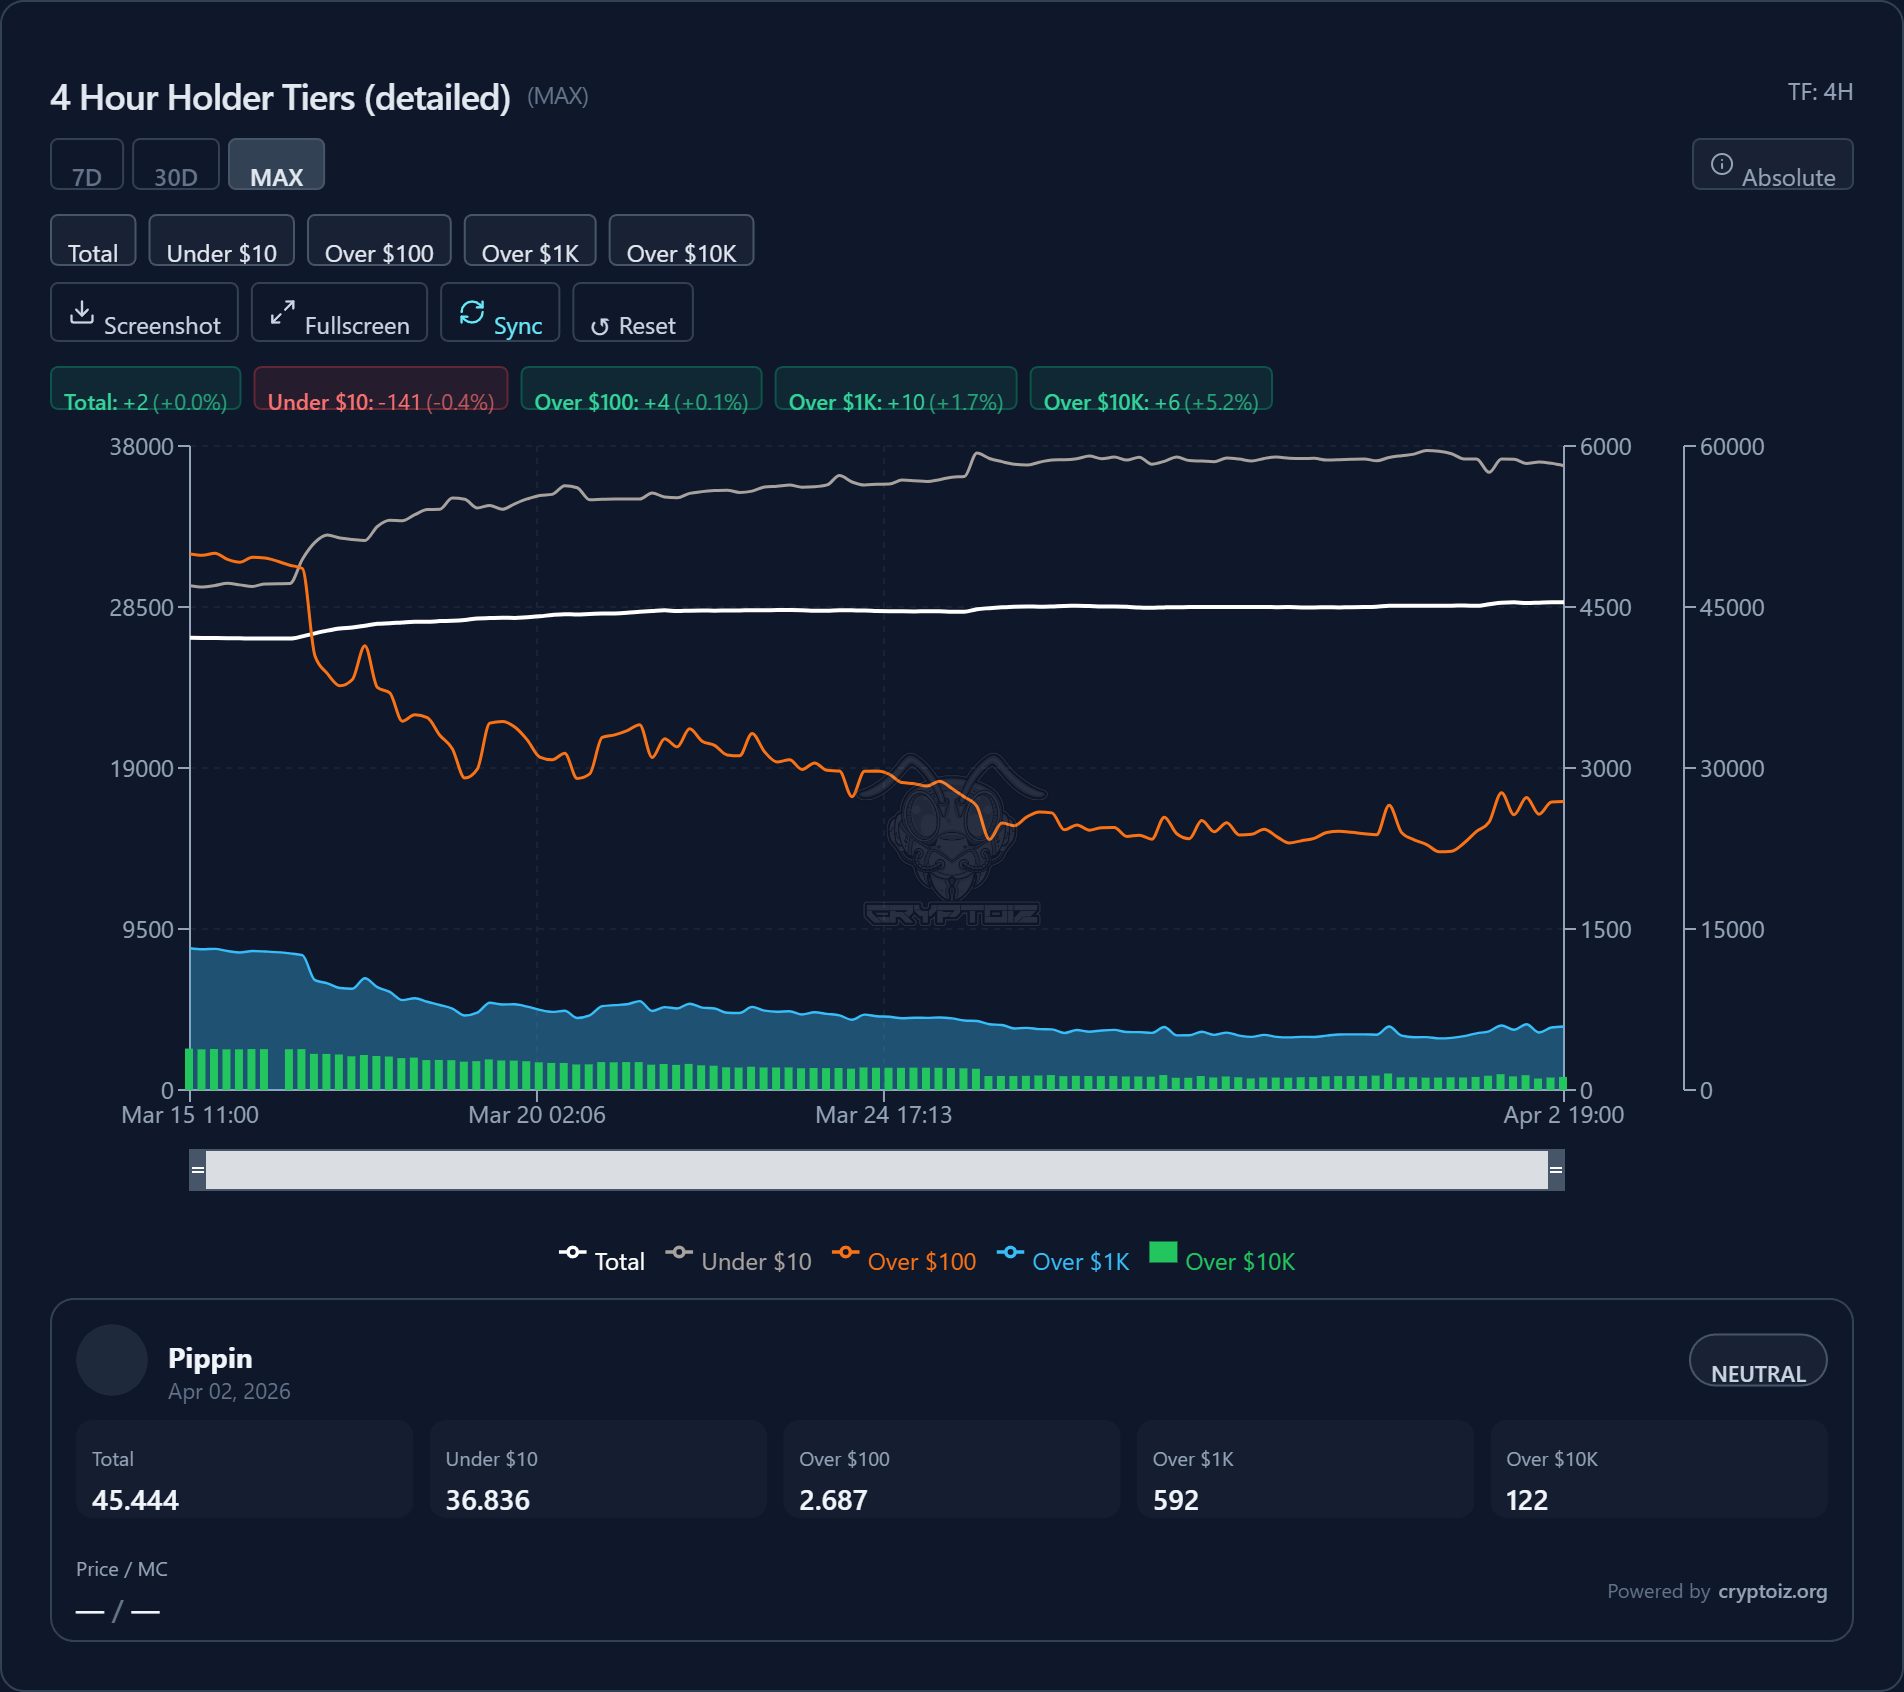Click the Under $10: -141 change badge

pyautogui.click(x=381, y=389)
